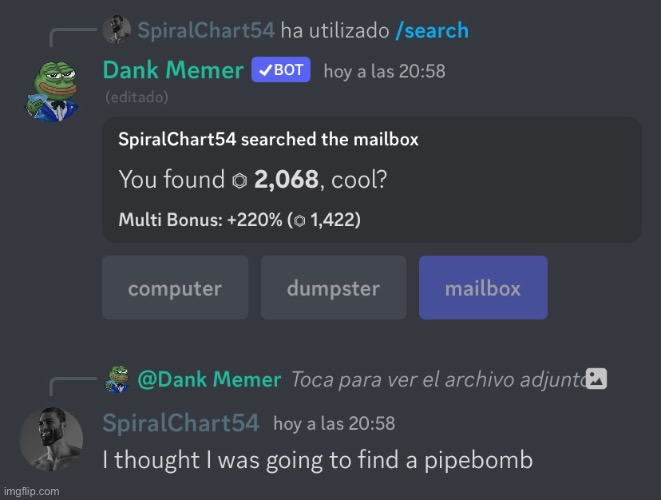
Task: Click the coin icon beside 2,068
Action: point(239,180)
